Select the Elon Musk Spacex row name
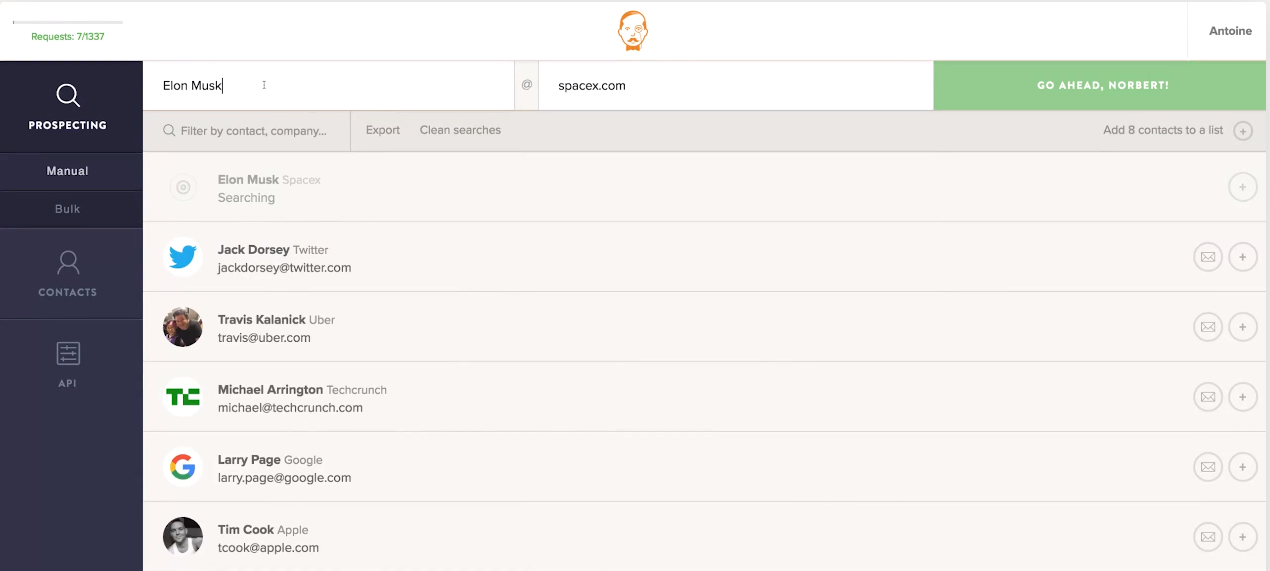Image resolution: width=1270 pixels, height=571 pixels. [269, 180]
